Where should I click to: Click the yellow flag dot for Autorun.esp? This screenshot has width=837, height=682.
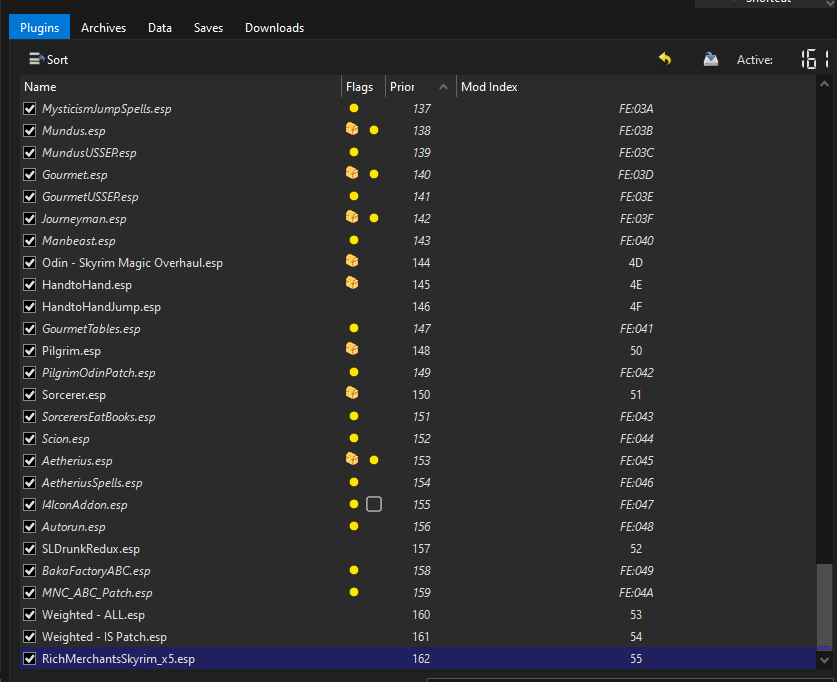coord(353,526)
